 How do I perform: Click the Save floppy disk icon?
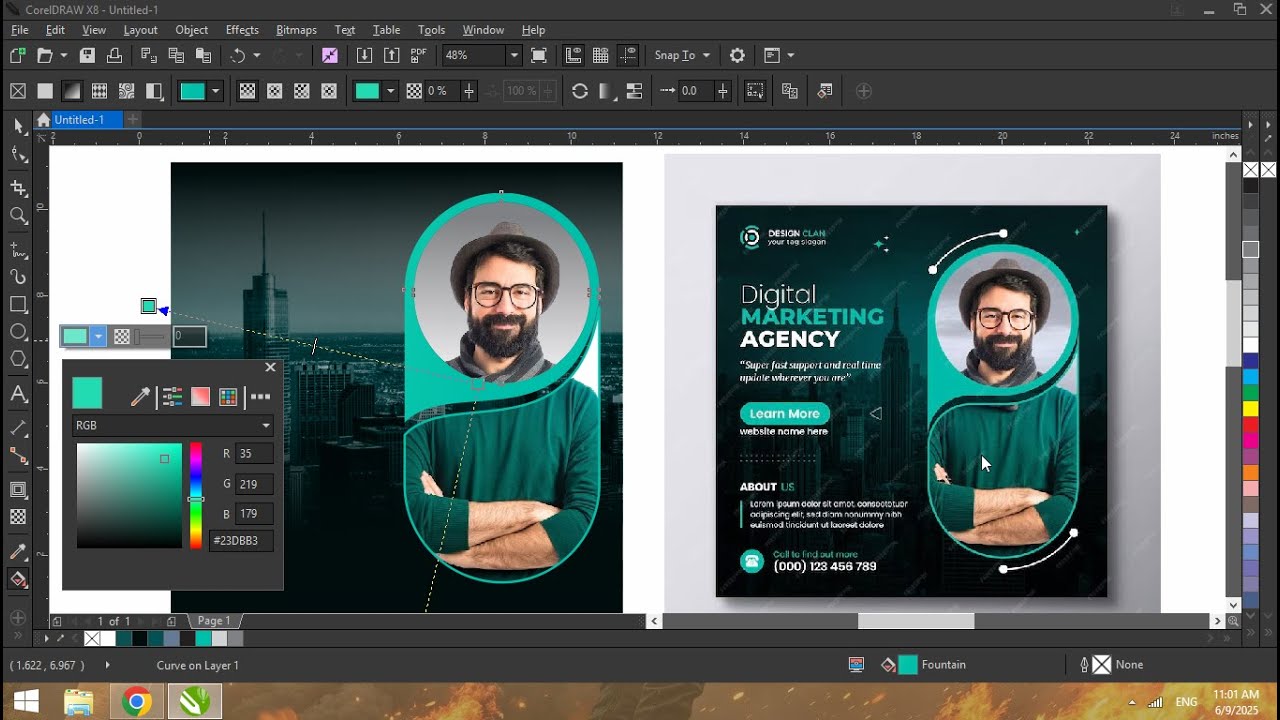[87, 56]
